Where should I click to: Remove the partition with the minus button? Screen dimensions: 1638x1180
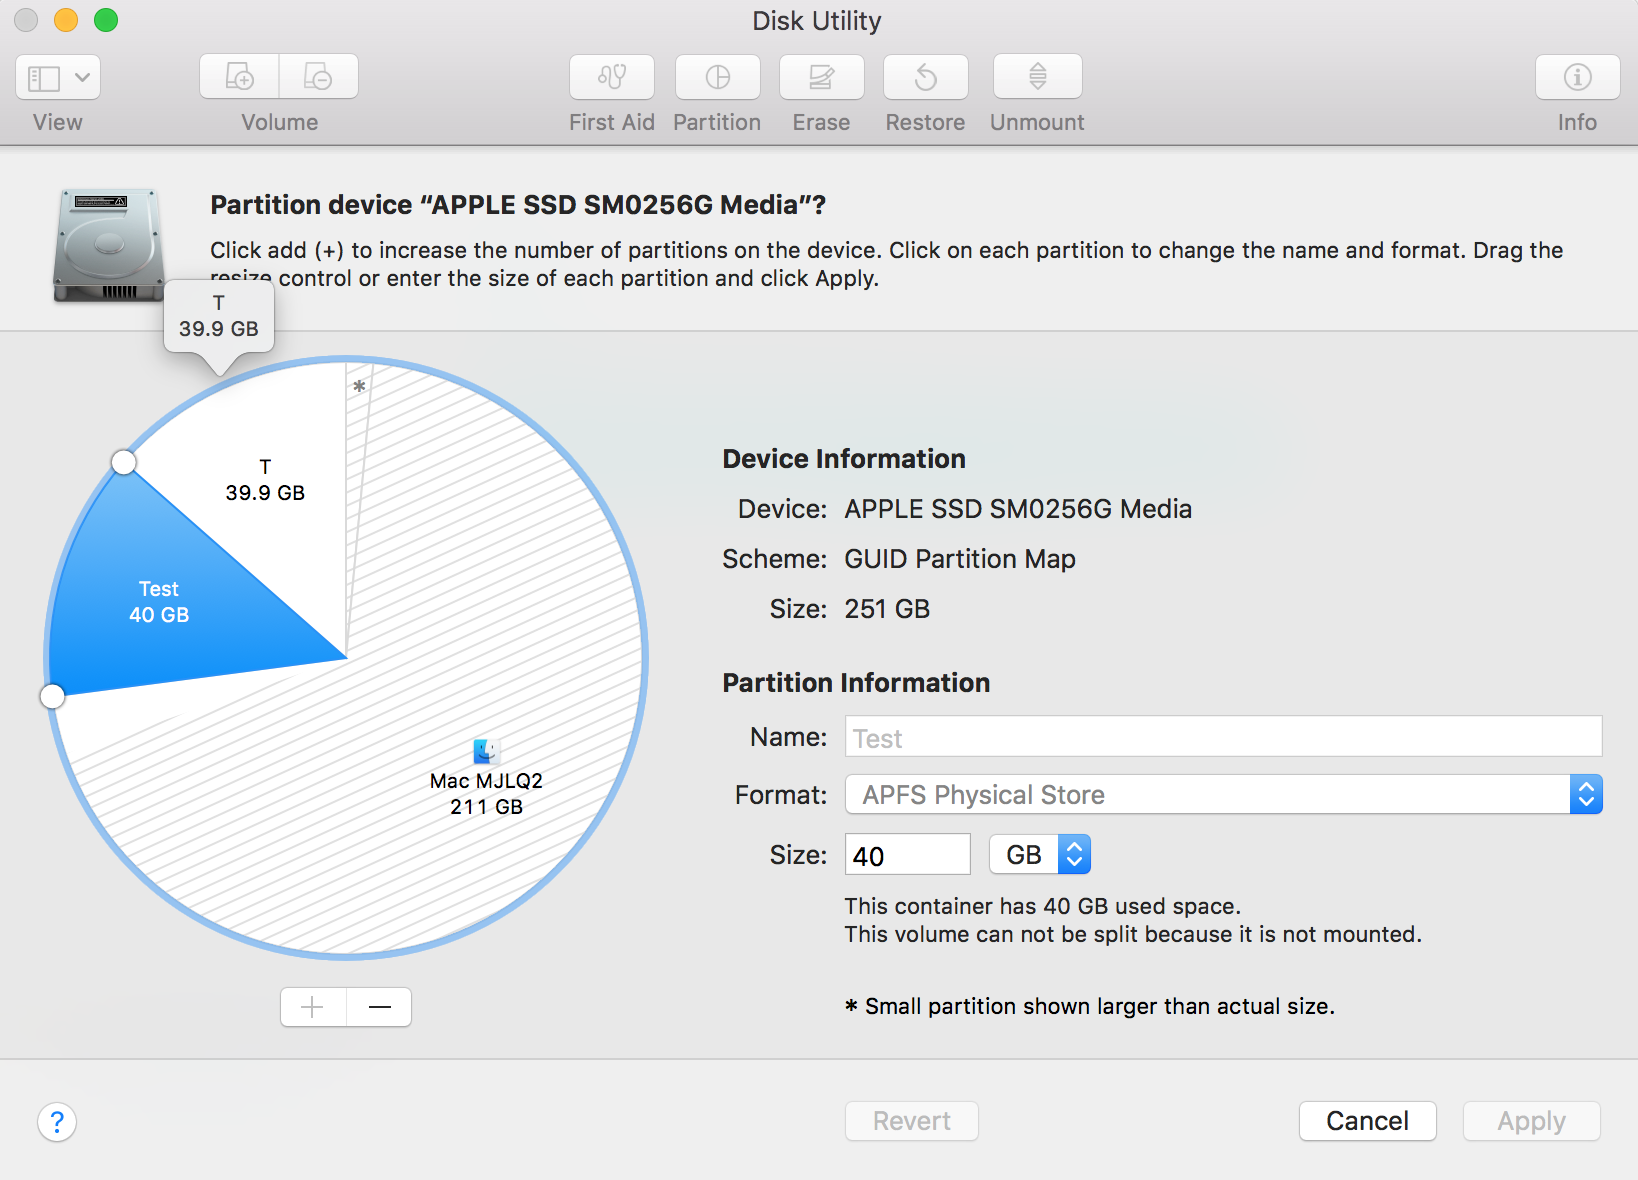point(379,1007)
